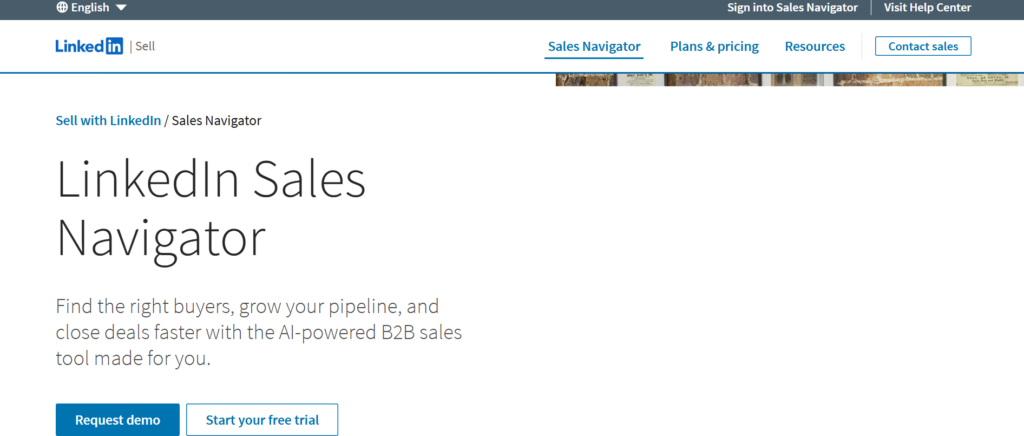Open Plans & pricing menu item

[x=714, y=46]
